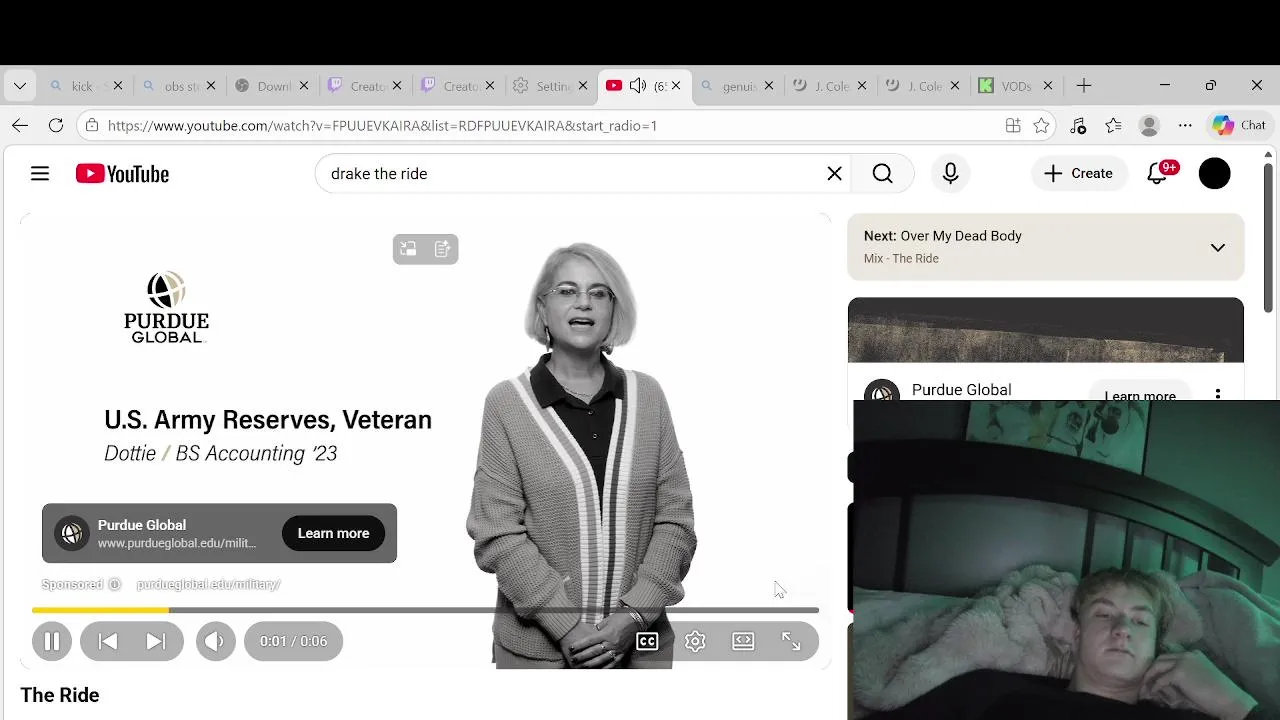Open the Copilot Chat button
Viewport: 1280px width, 720px height.
[1239, 126]
